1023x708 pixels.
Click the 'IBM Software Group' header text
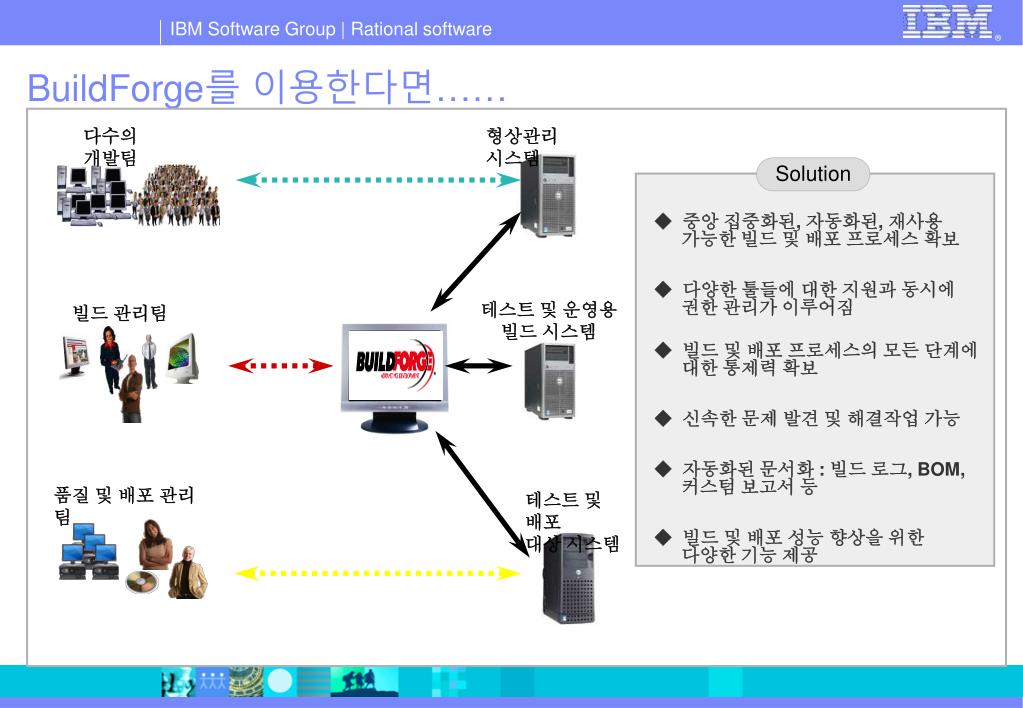coord(252,29)
